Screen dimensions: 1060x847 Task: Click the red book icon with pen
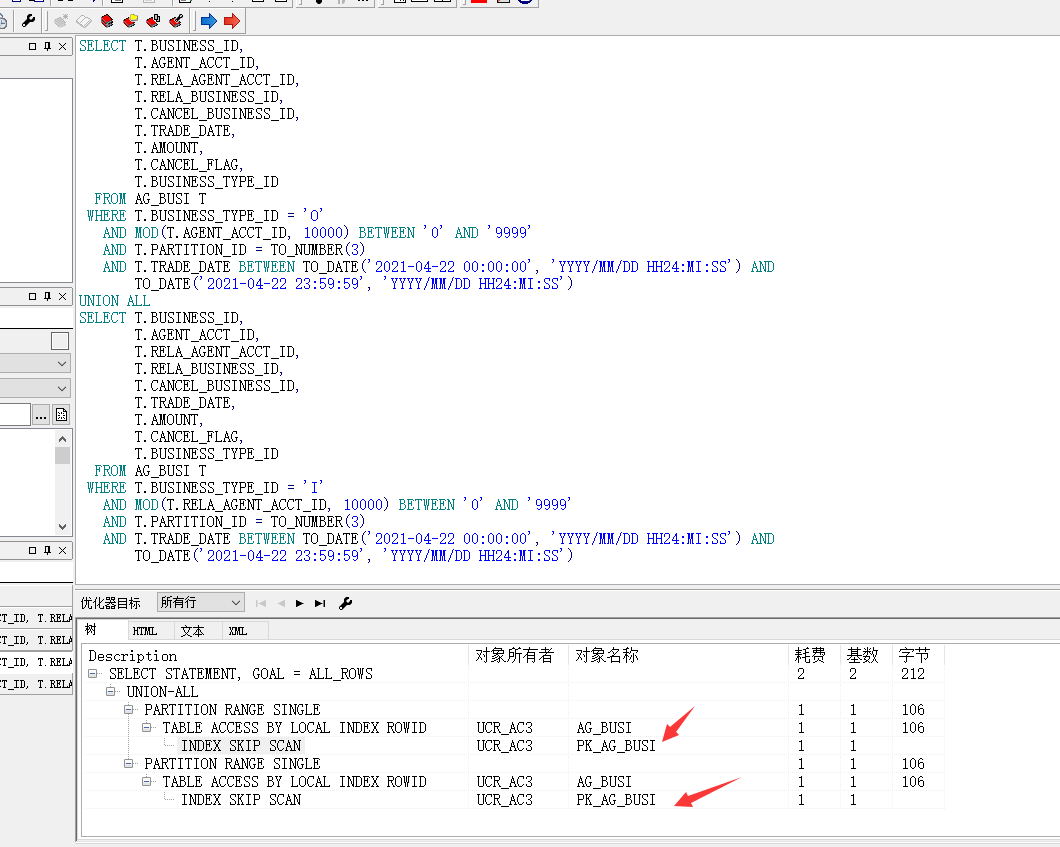176,21
